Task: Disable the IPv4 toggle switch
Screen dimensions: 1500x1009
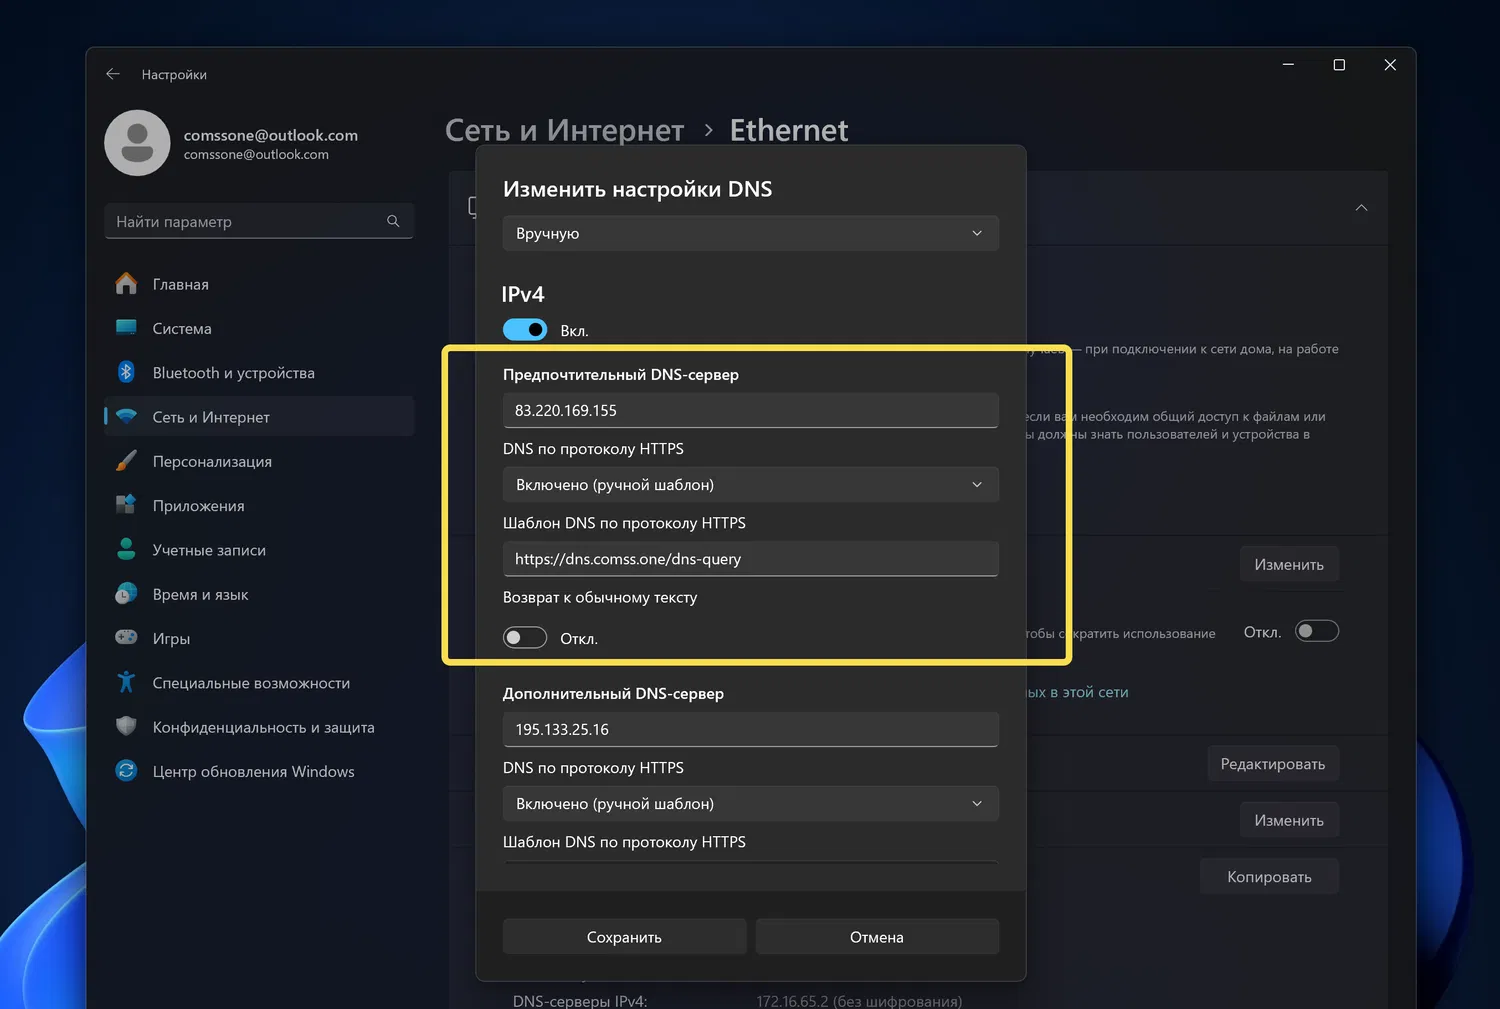Action: [x=525, y=330]
